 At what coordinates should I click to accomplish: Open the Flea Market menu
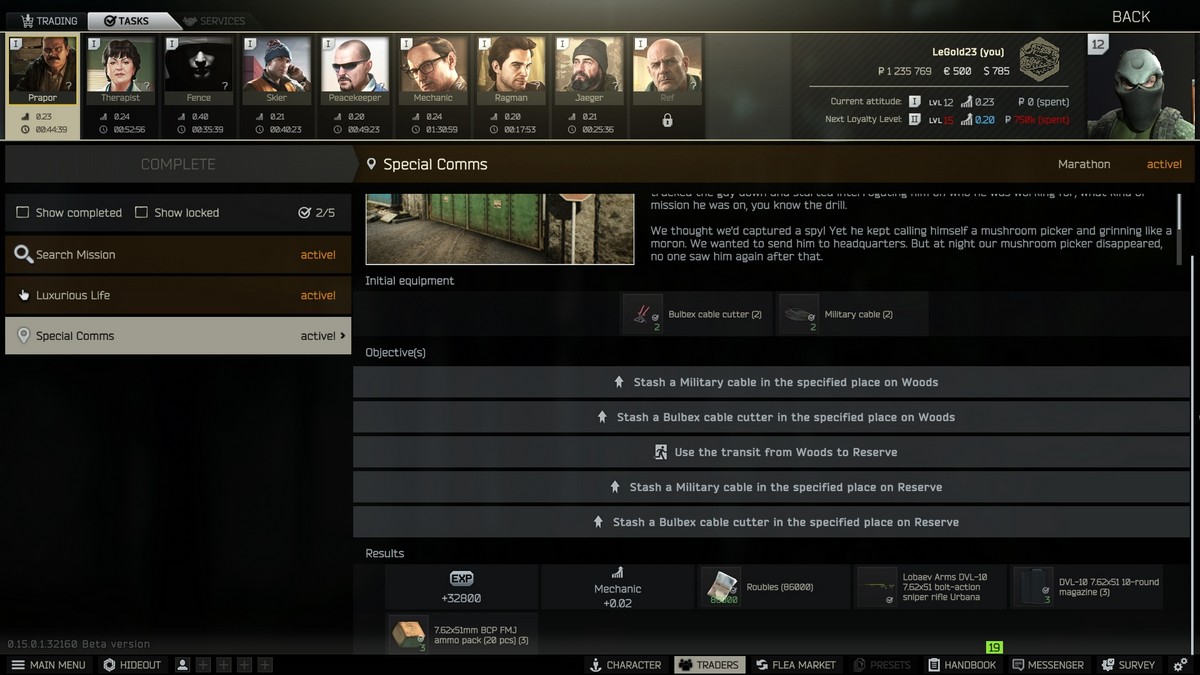pyautogui.click(x=794, y=665)
